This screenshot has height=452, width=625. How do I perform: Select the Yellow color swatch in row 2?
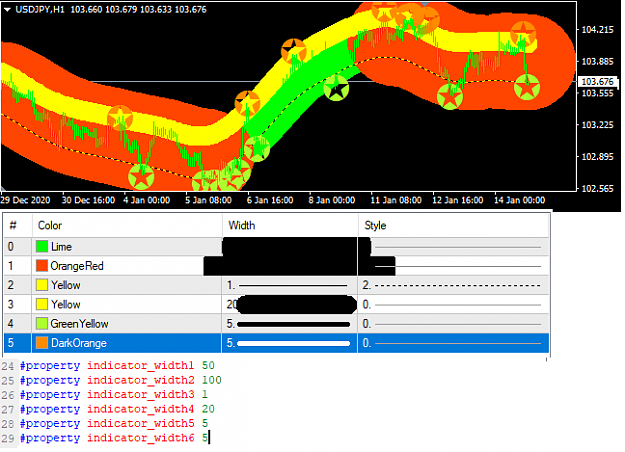pyautogui.click(x=42, y=285)
